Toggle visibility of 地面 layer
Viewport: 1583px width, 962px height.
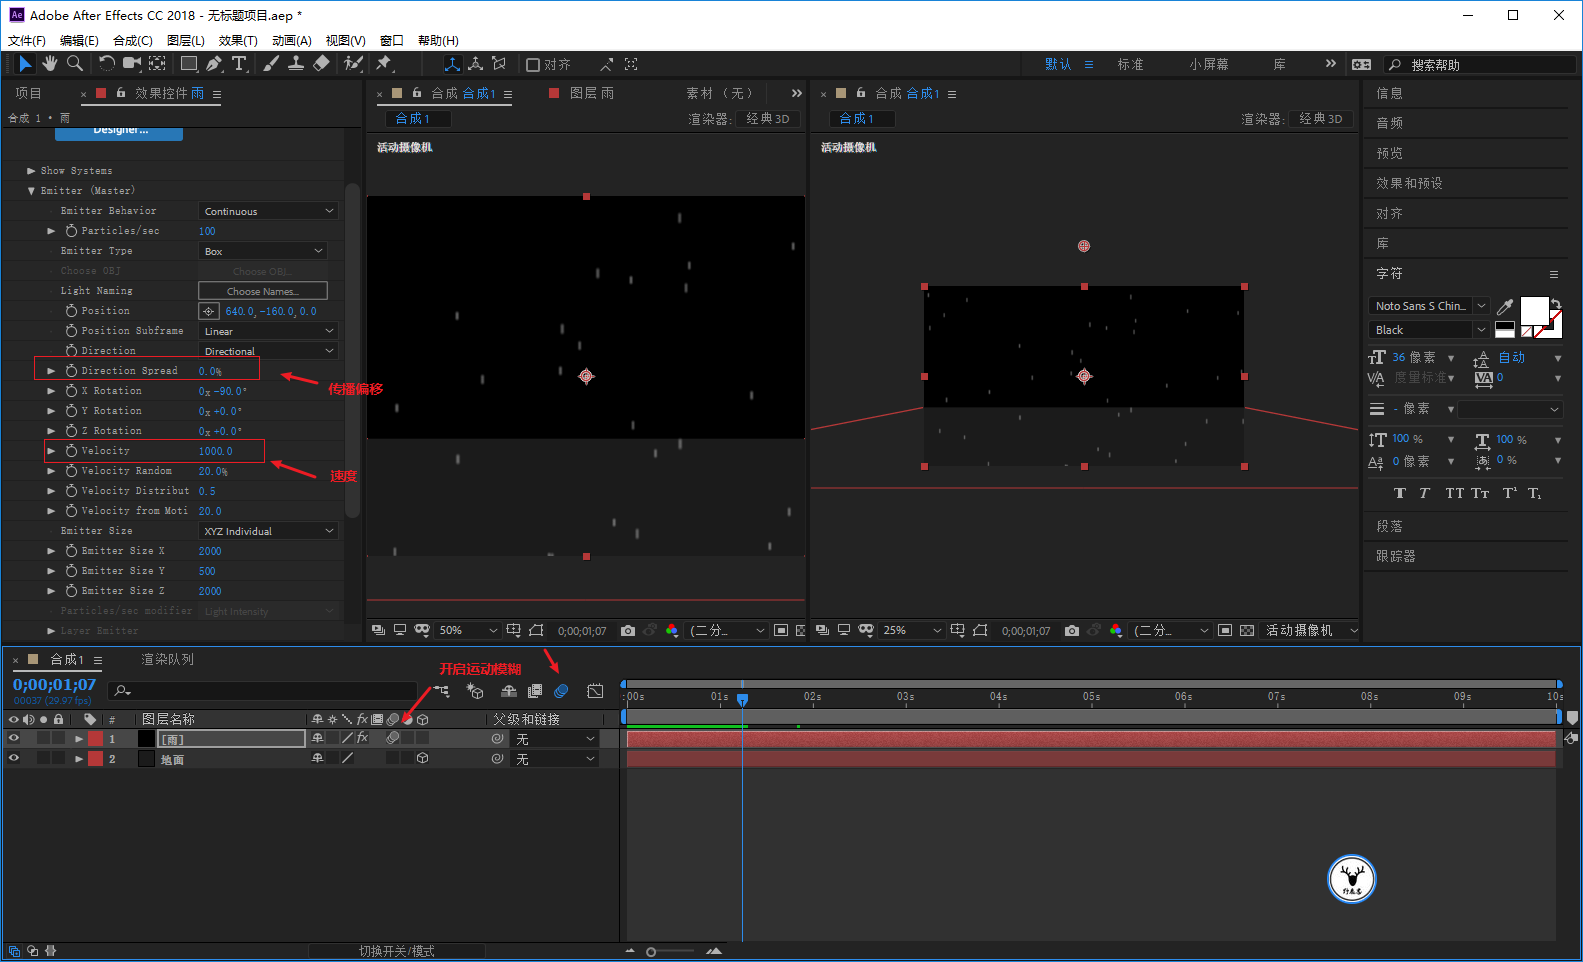point(14,759)
